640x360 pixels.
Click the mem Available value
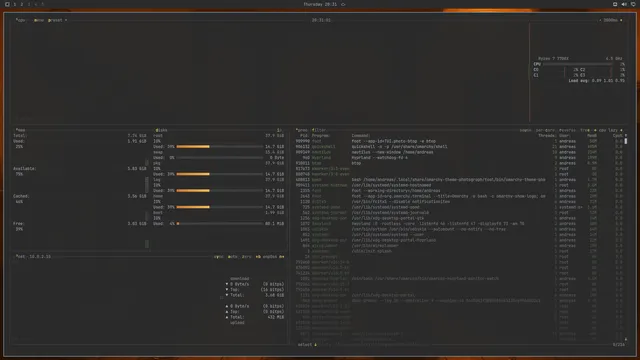pos(137,169)
